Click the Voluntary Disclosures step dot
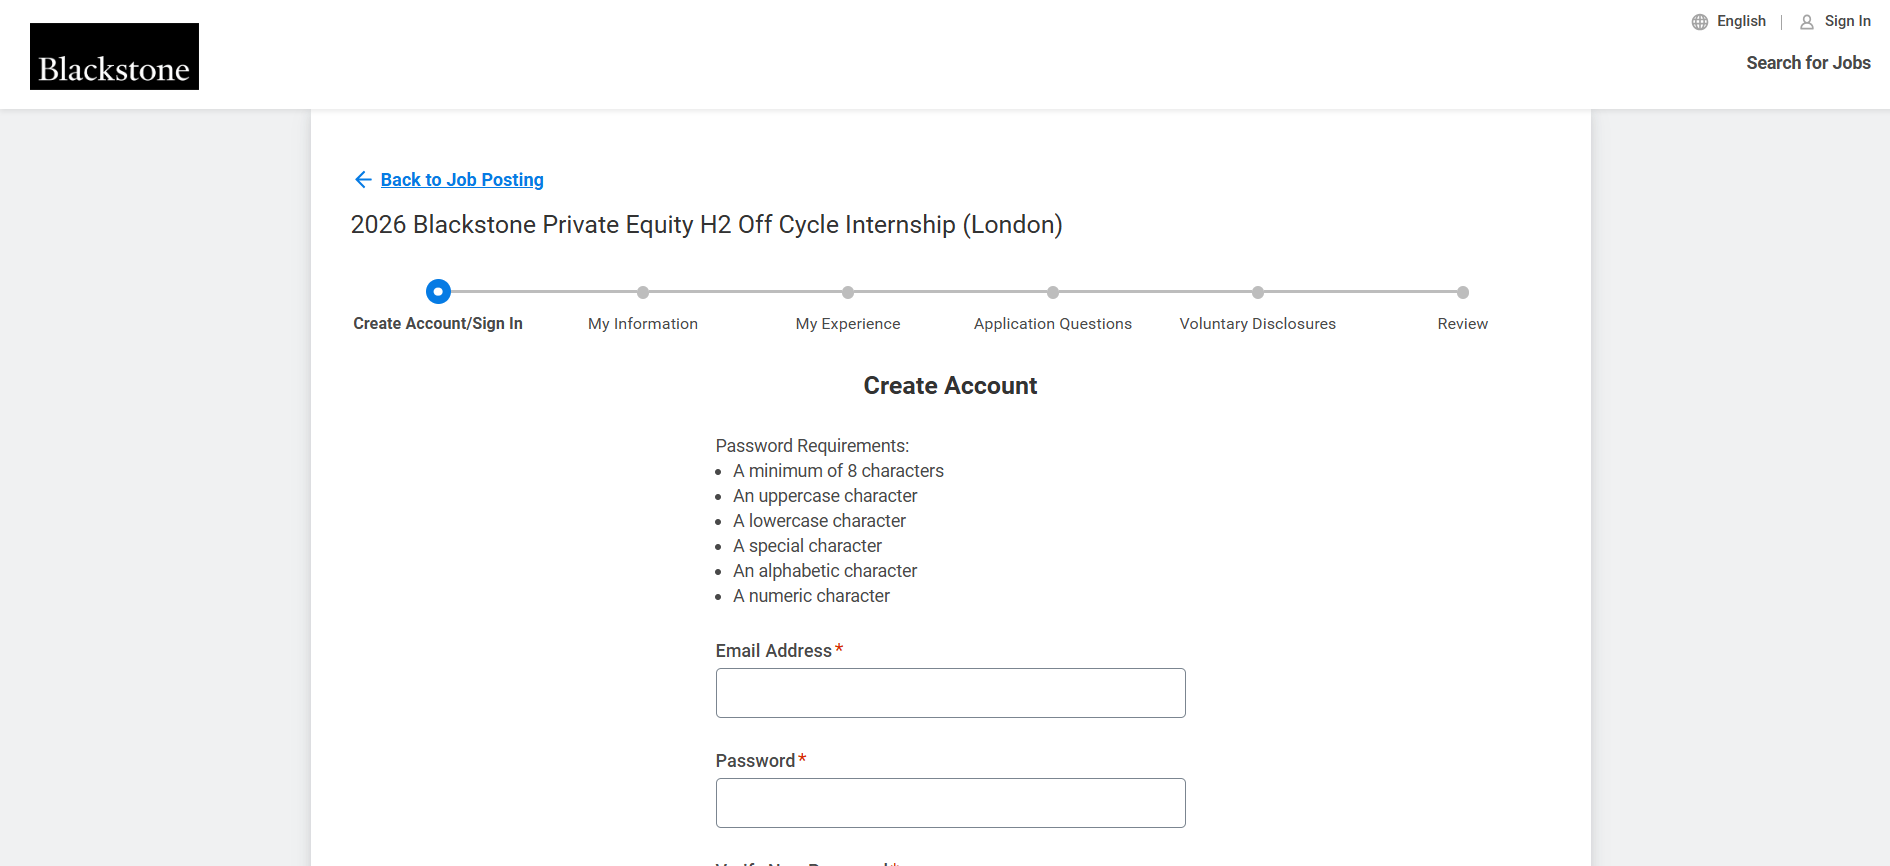This screenshot has height=866, width=1890. coord(1258,292)
